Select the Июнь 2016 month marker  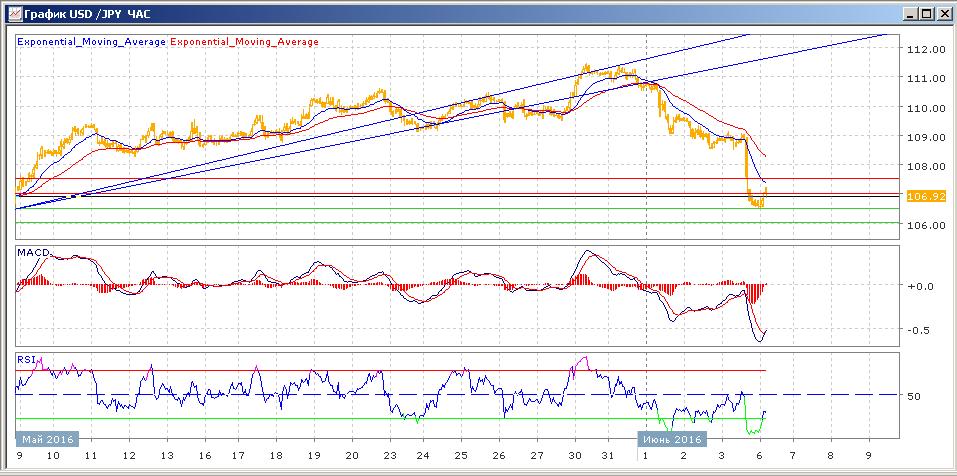pyautogui.click(x=673, y=439)
